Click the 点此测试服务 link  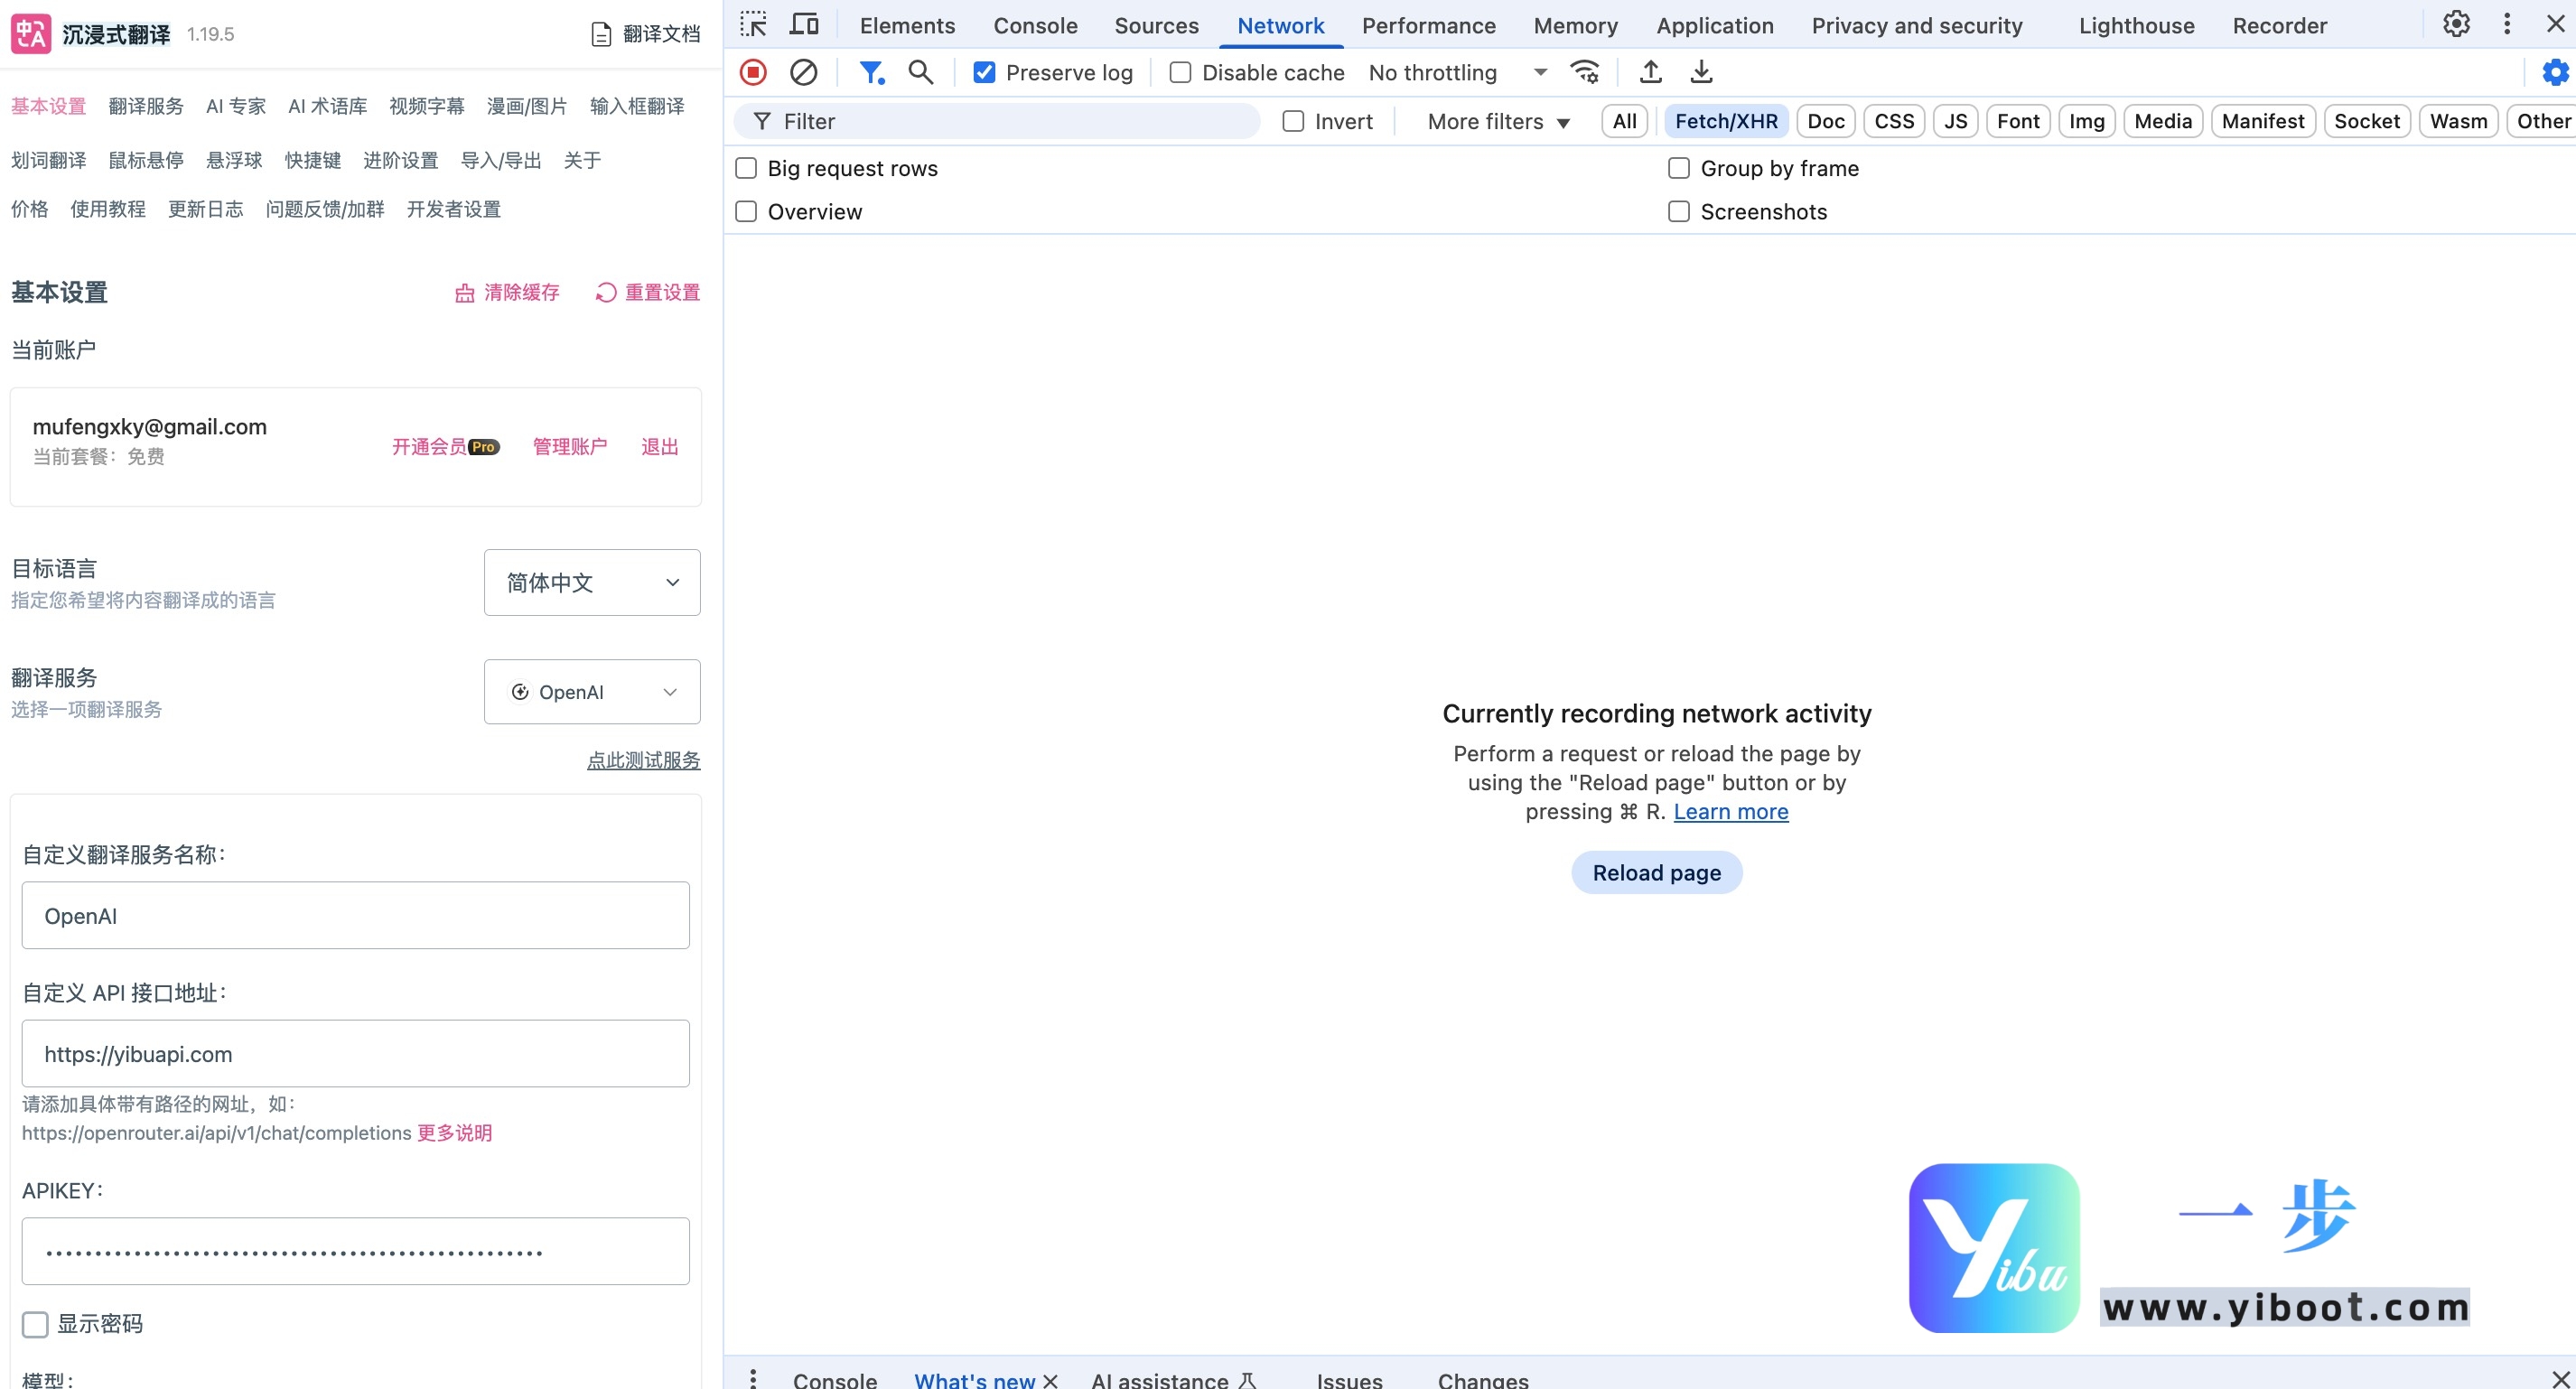pyautogui.click(x=643, y=760)
